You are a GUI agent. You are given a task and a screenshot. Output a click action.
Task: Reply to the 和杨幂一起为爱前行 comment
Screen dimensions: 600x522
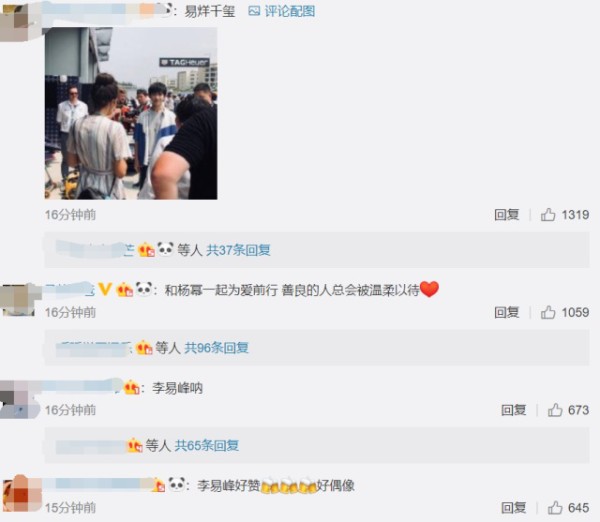[x=507, y=312]
